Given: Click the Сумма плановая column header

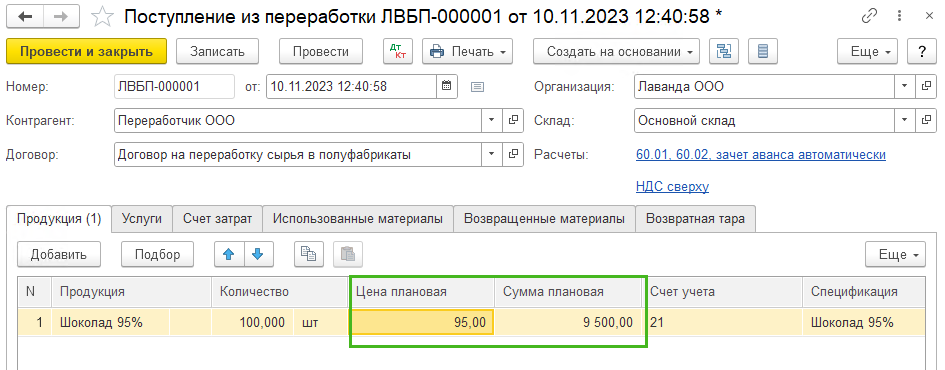Looking at the screenshot, I should [x=568, y=292].
